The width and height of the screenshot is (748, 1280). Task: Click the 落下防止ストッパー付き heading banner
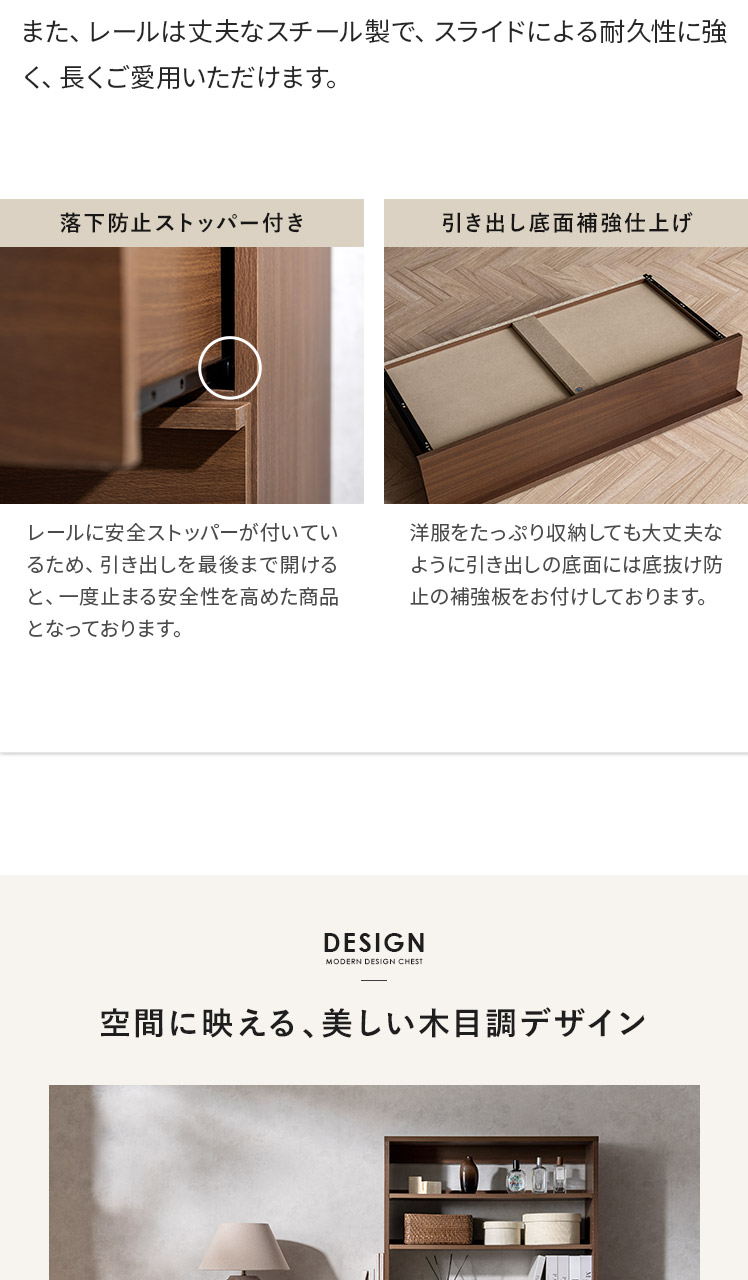[182, 223]
